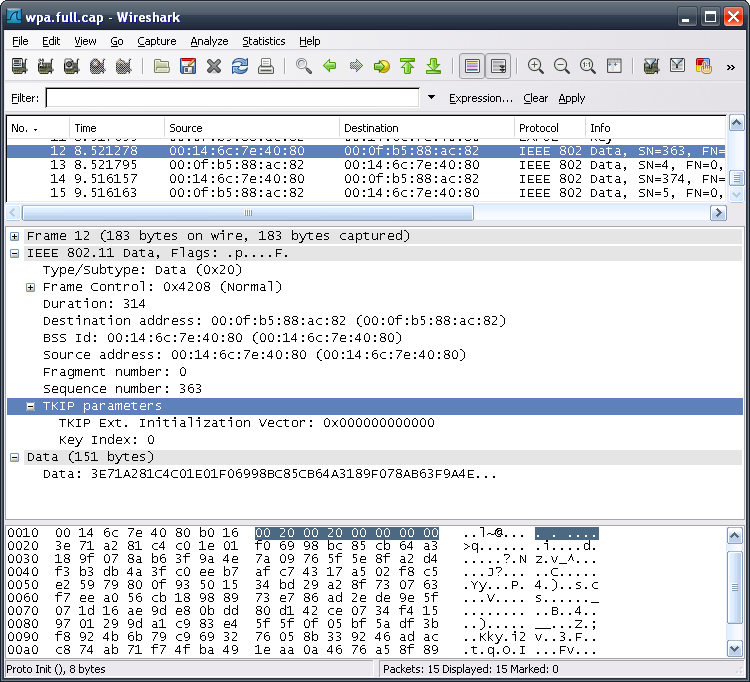750x682 pixels.
Task: Open the Statistics menu
Action: tap(264, 41)
